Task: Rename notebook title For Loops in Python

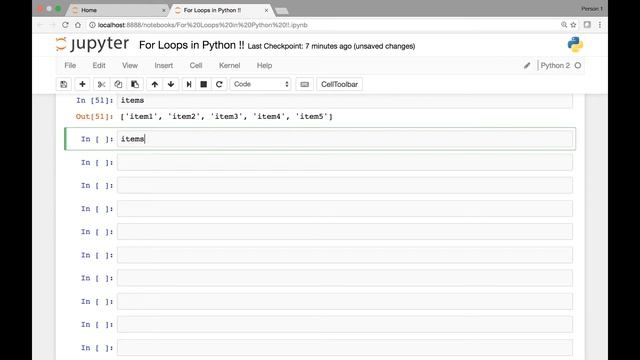Action: [x=191, y=45]
